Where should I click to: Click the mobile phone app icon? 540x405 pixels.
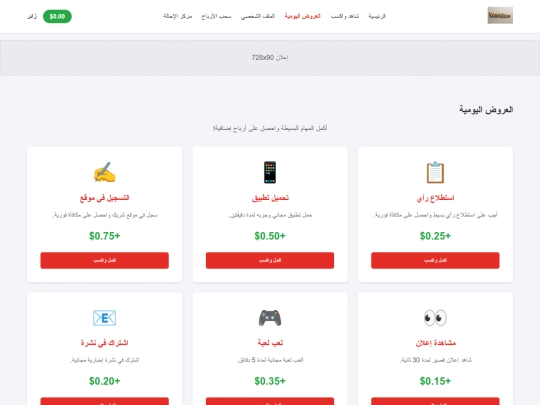[x=270, y=172]
